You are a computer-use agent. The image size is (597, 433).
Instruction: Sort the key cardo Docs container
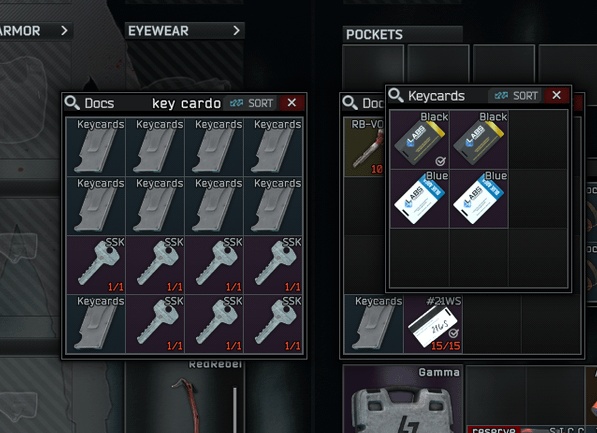click(x=251, y=103)
